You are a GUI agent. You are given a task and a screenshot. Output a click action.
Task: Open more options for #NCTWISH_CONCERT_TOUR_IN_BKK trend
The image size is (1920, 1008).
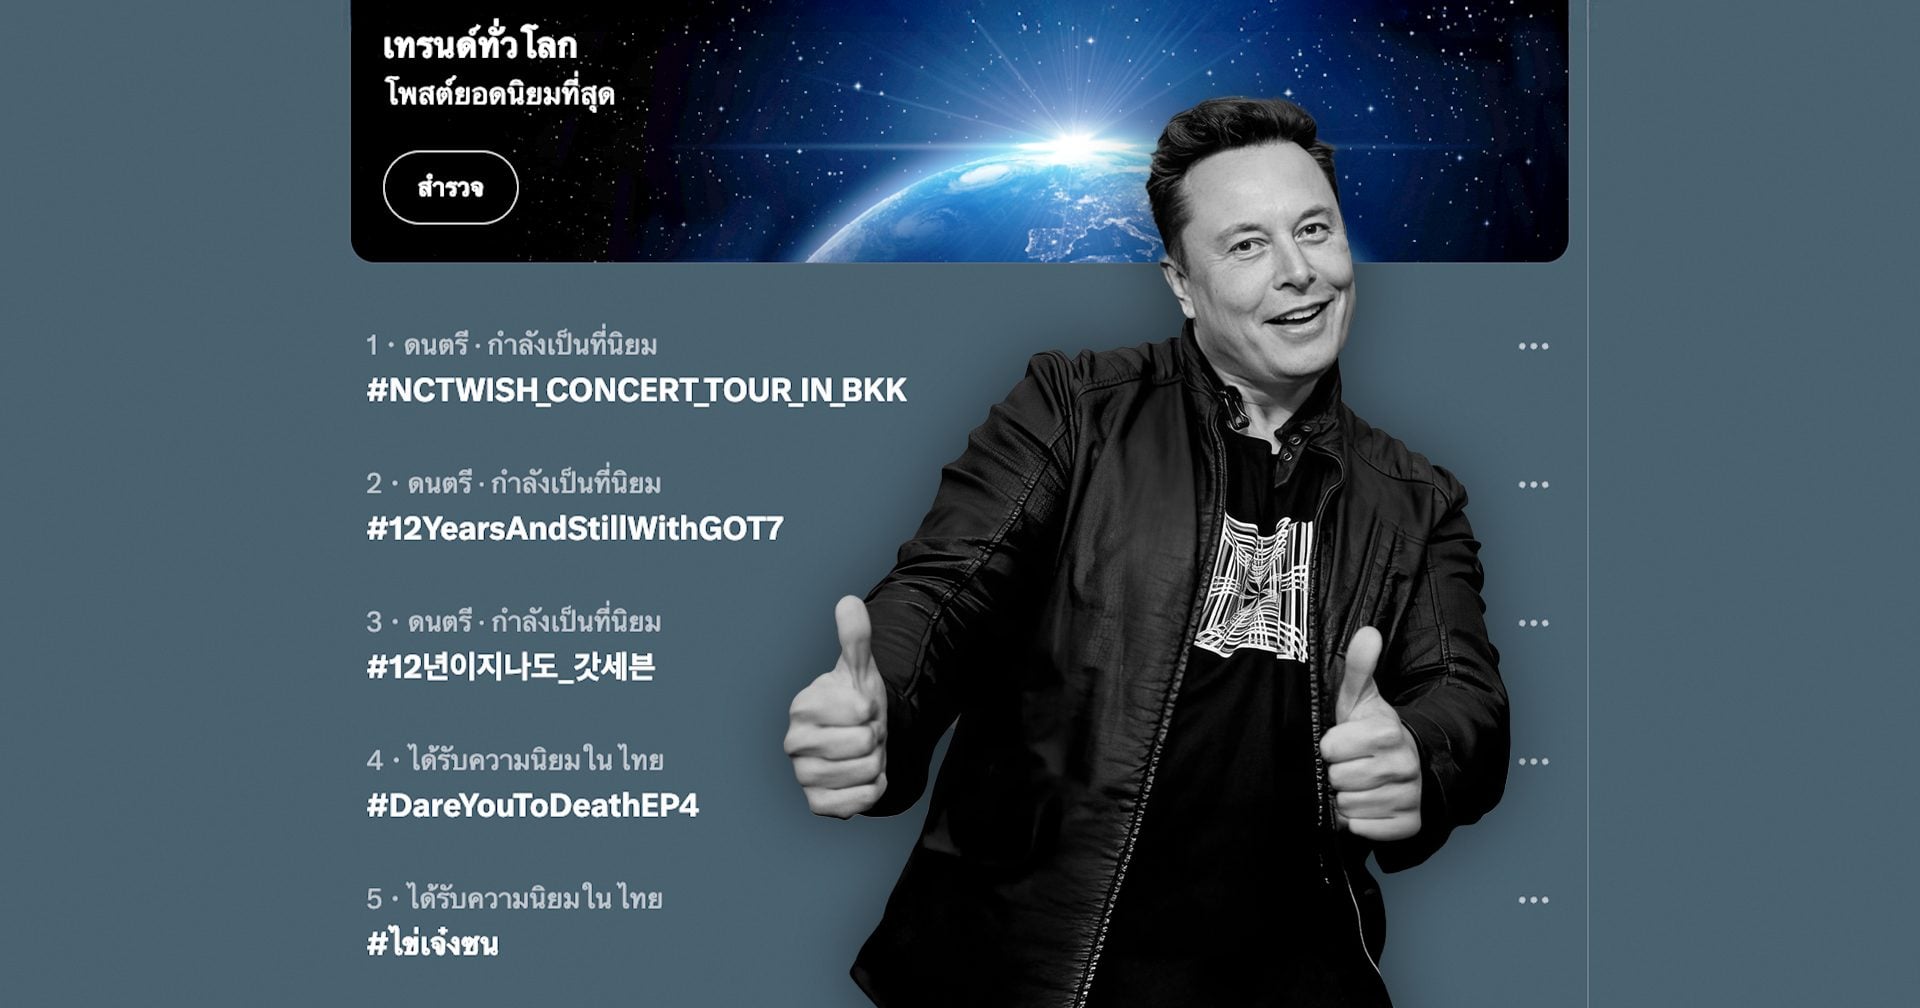[x=1533, y=346]
